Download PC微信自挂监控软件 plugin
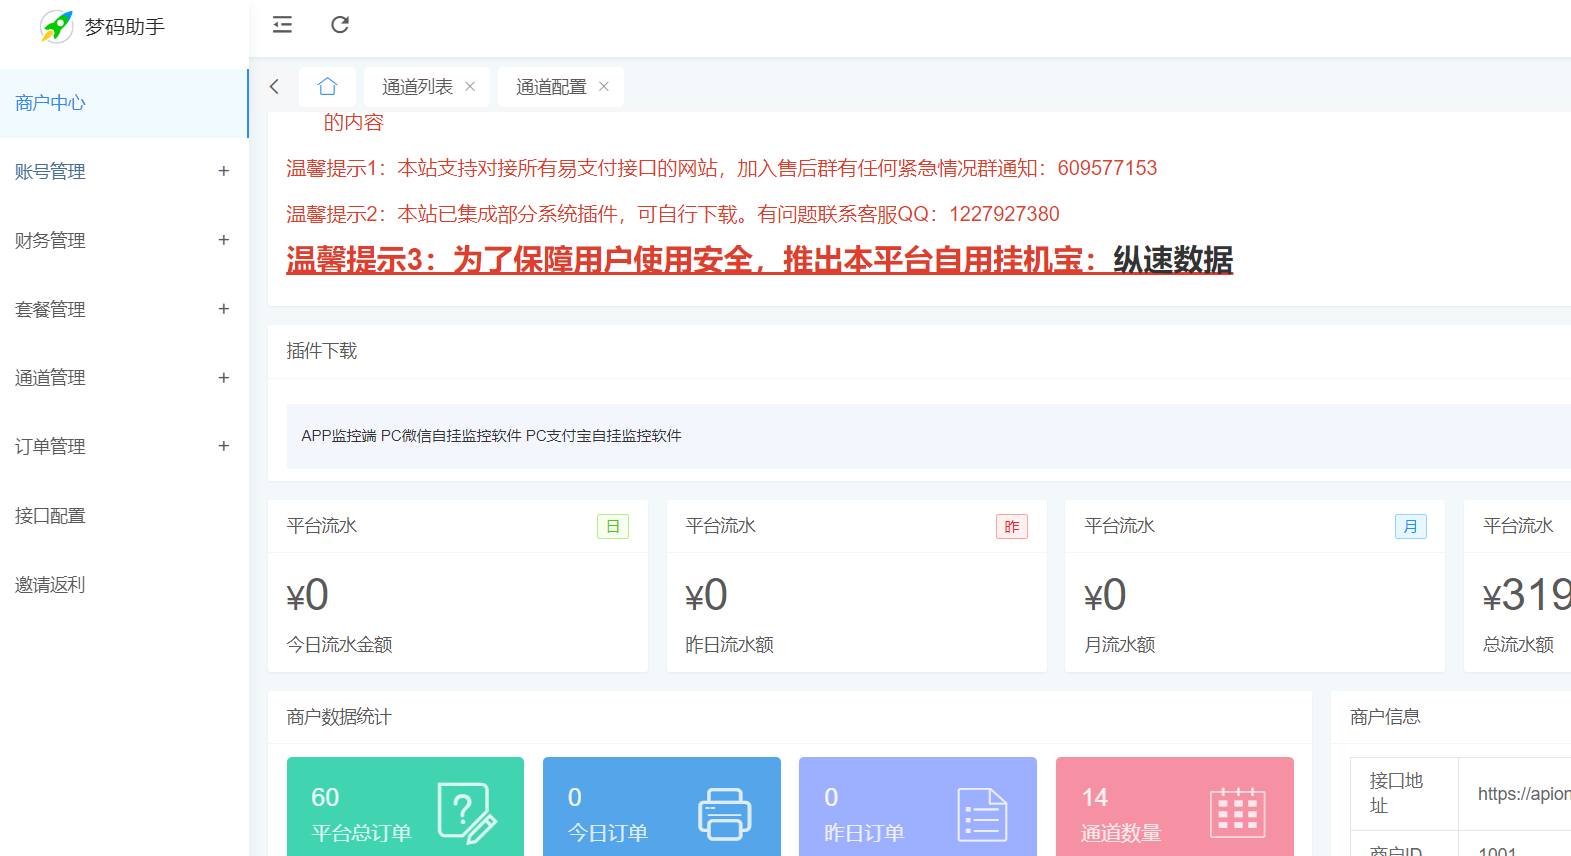 pyautogui.click(x=451, y=436)
